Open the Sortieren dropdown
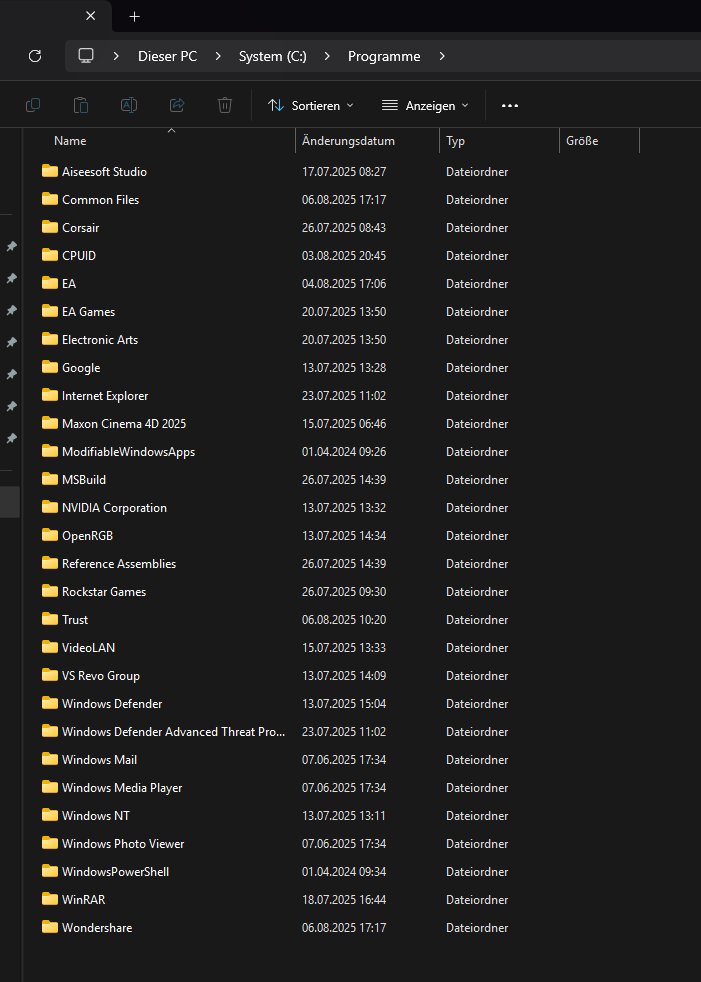This screenshot has height=982, width=701. coord(311,106)
